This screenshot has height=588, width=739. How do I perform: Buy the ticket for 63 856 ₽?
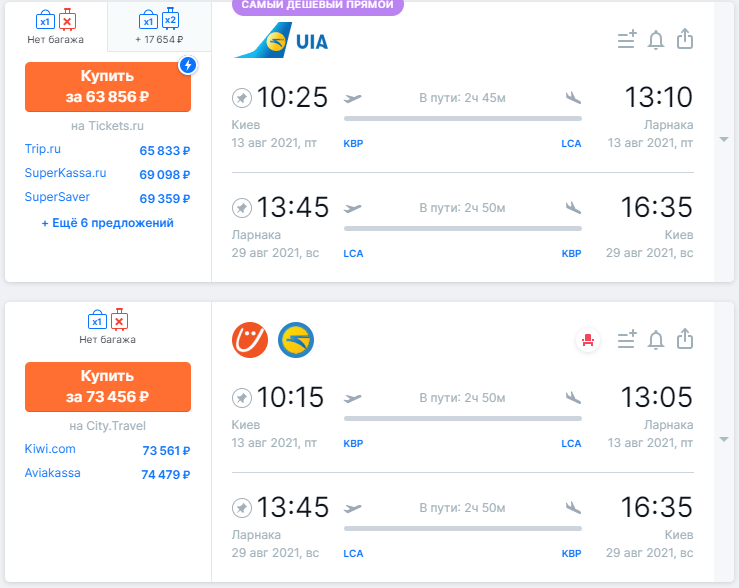pos(108,87)
